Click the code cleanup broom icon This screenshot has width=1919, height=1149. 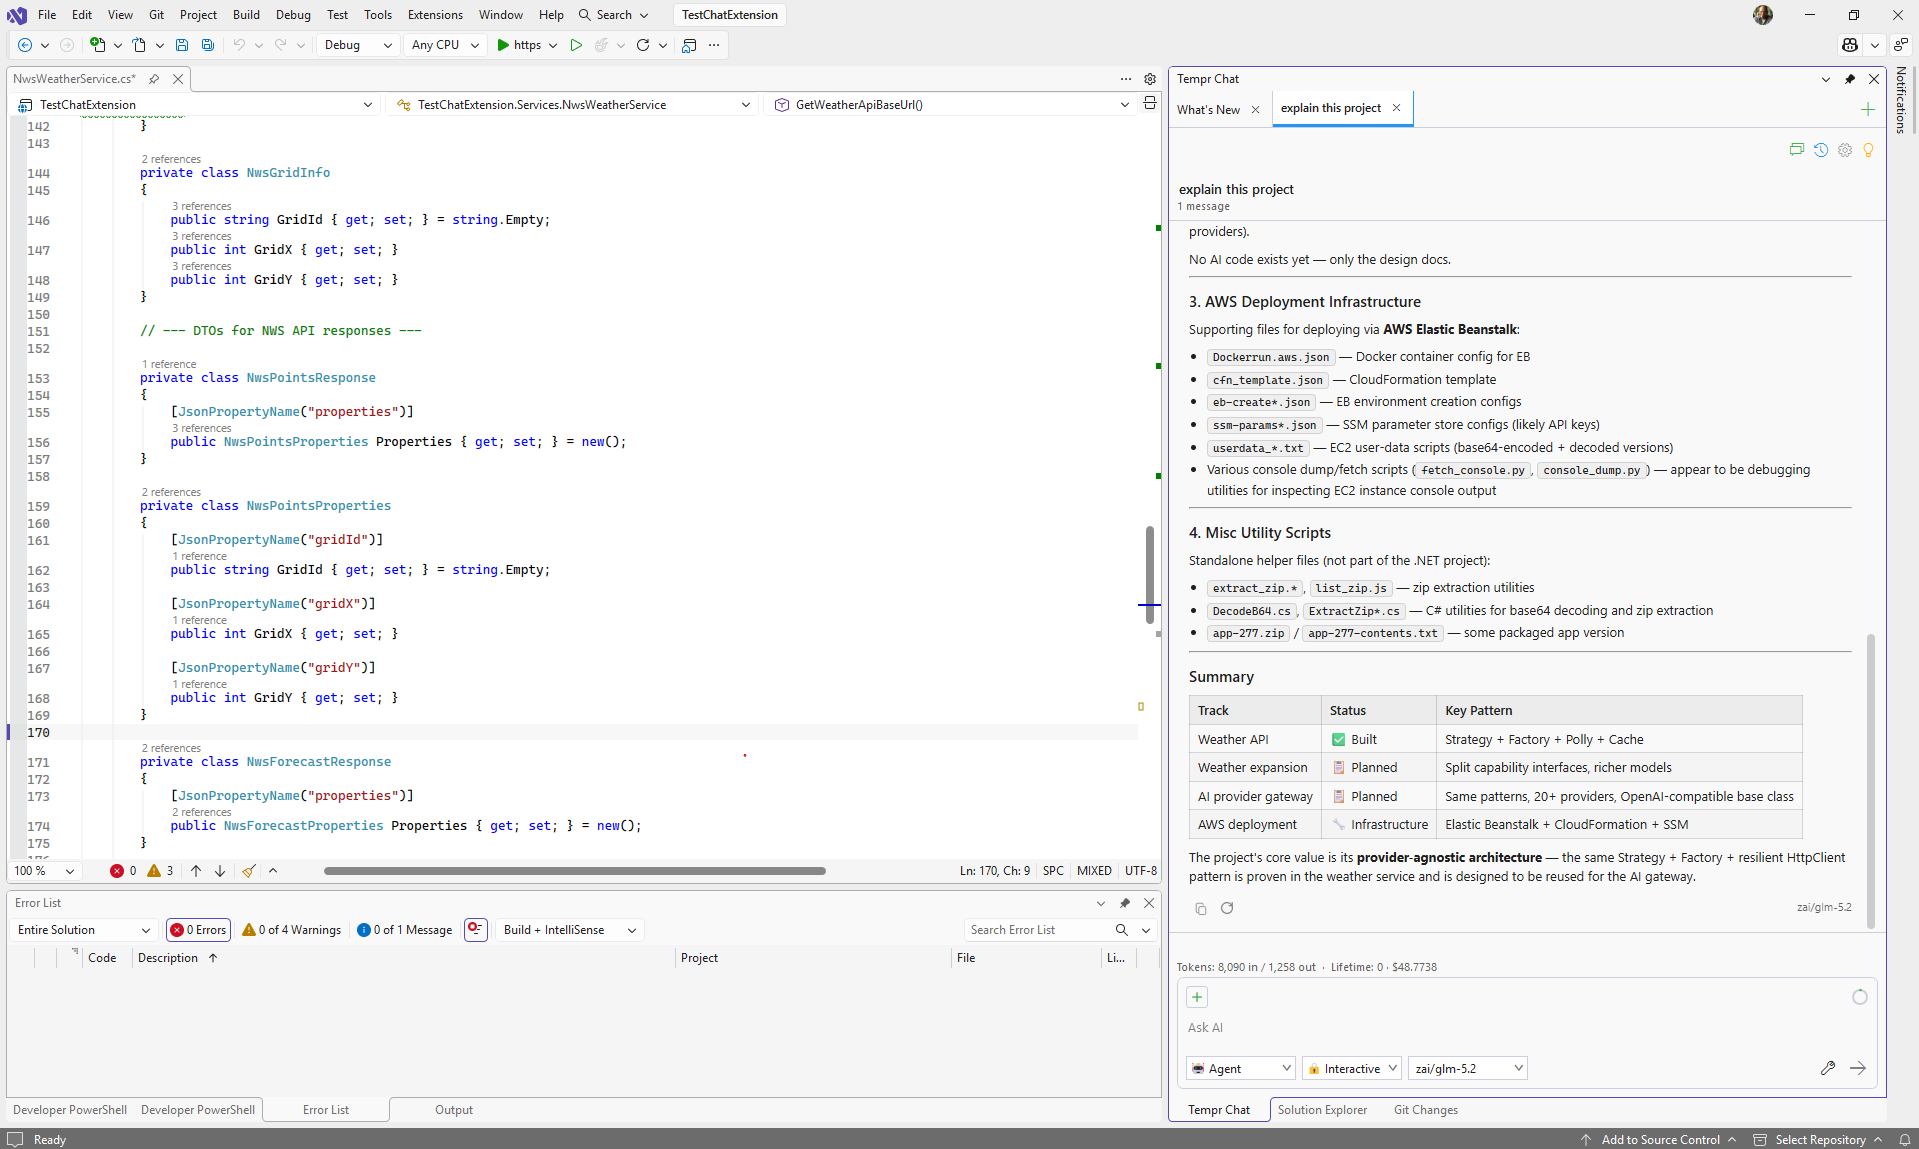pyautogui.click(x=249, y=871)
